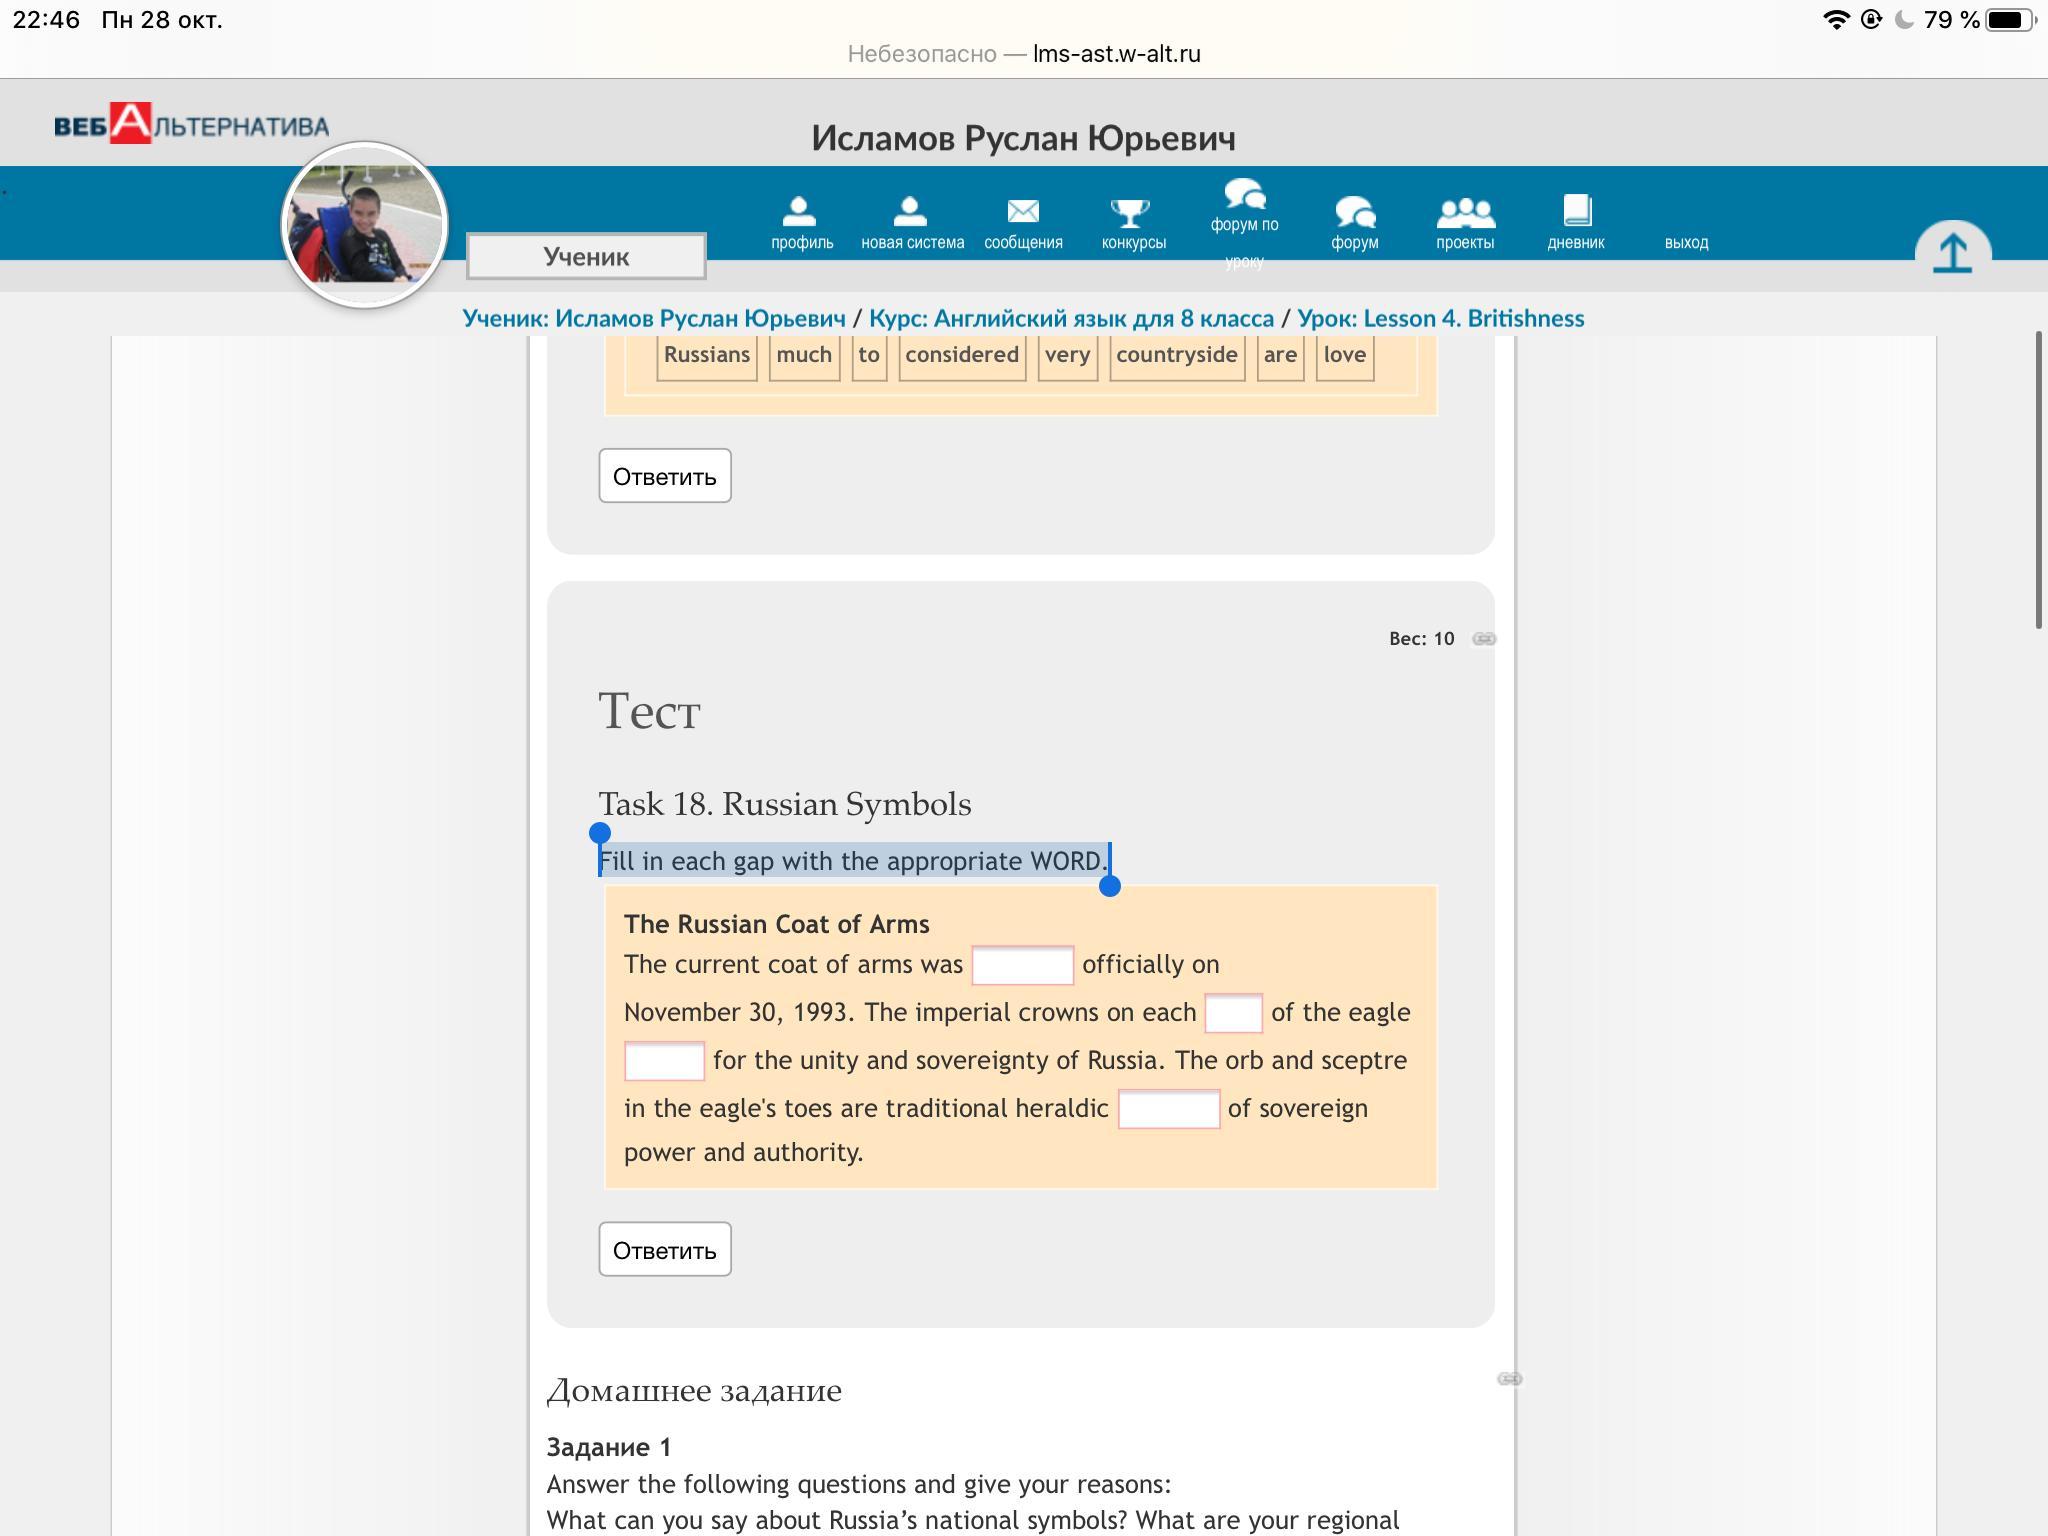Click Ответить under the word-order task
The image size is (2048, 1536).
click(665, 476)
